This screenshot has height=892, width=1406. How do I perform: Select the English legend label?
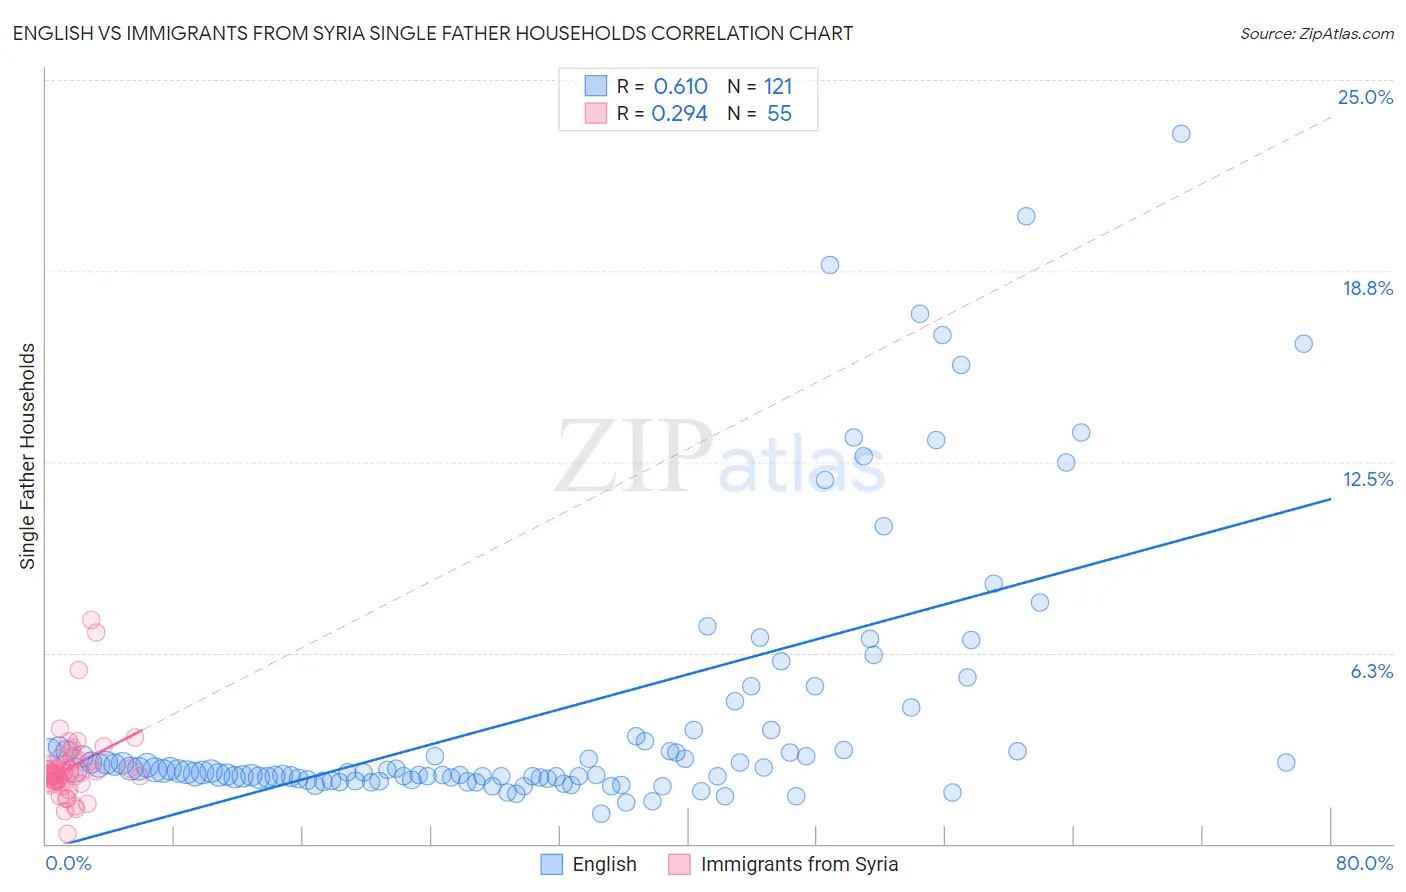click(x=604, y=864)
